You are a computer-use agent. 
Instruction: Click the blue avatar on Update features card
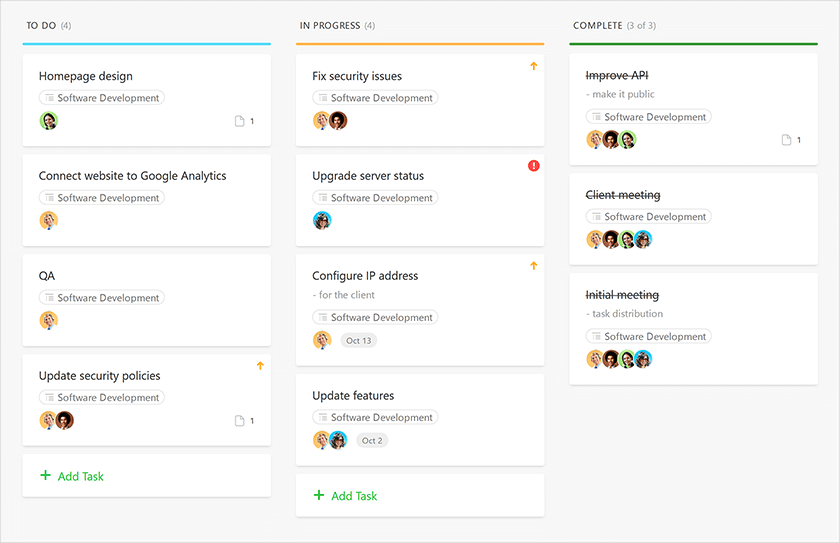point(338,440)
